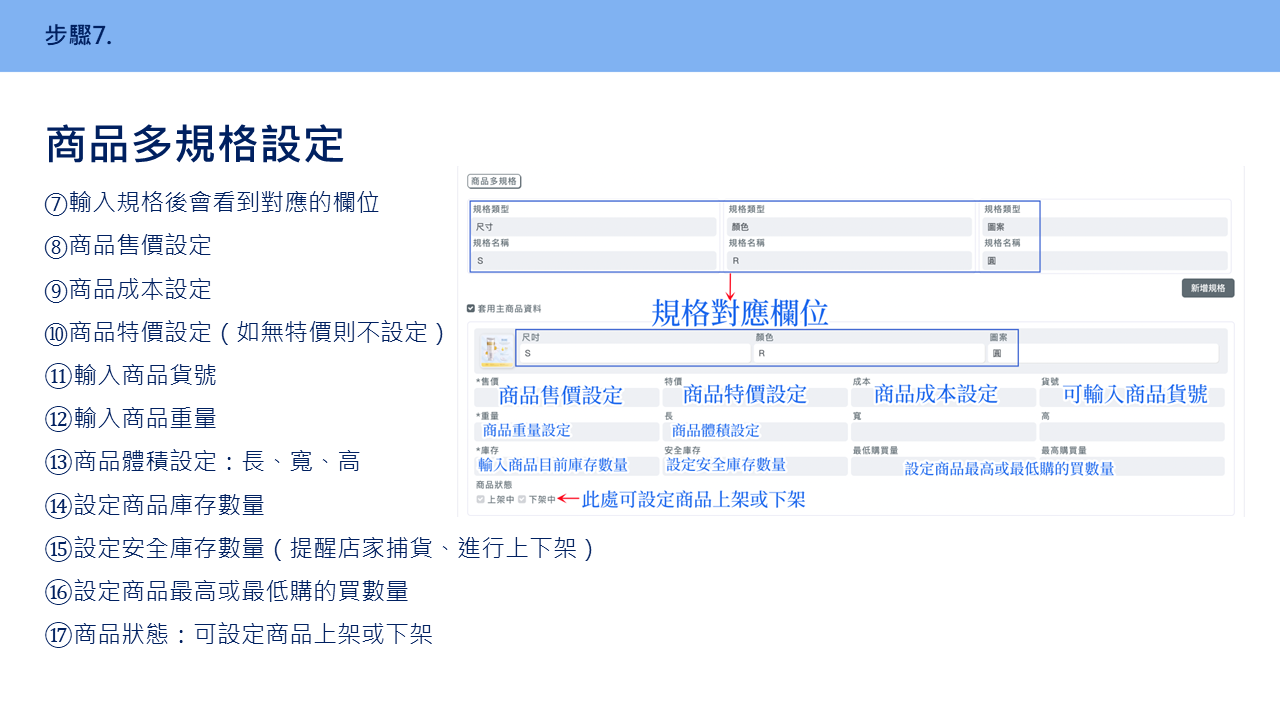
Task: Click the 步驟7. header text
Action: coord(78,36)
